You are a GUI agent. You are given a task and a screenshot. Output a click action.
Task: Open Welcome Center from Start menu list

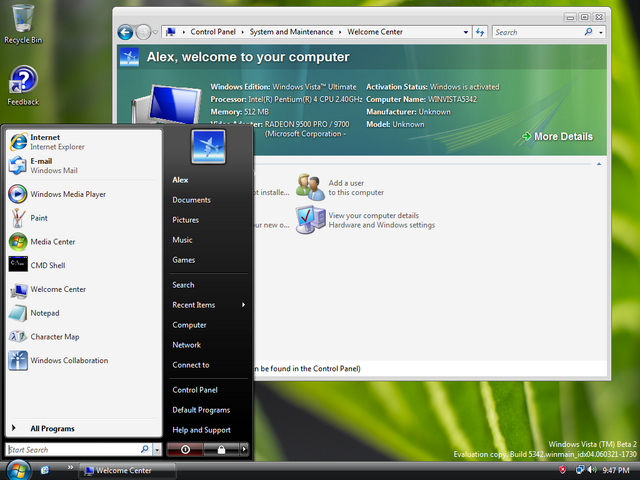(x=83, y=289)
